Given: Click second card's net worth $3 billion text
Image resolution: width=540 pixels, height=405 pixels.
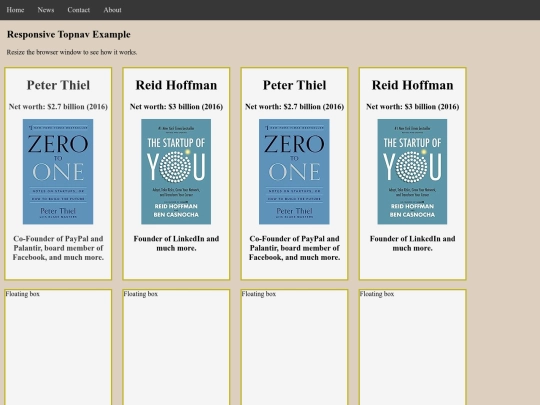Looking at the screenshot, I should click(x=176, y=107).
